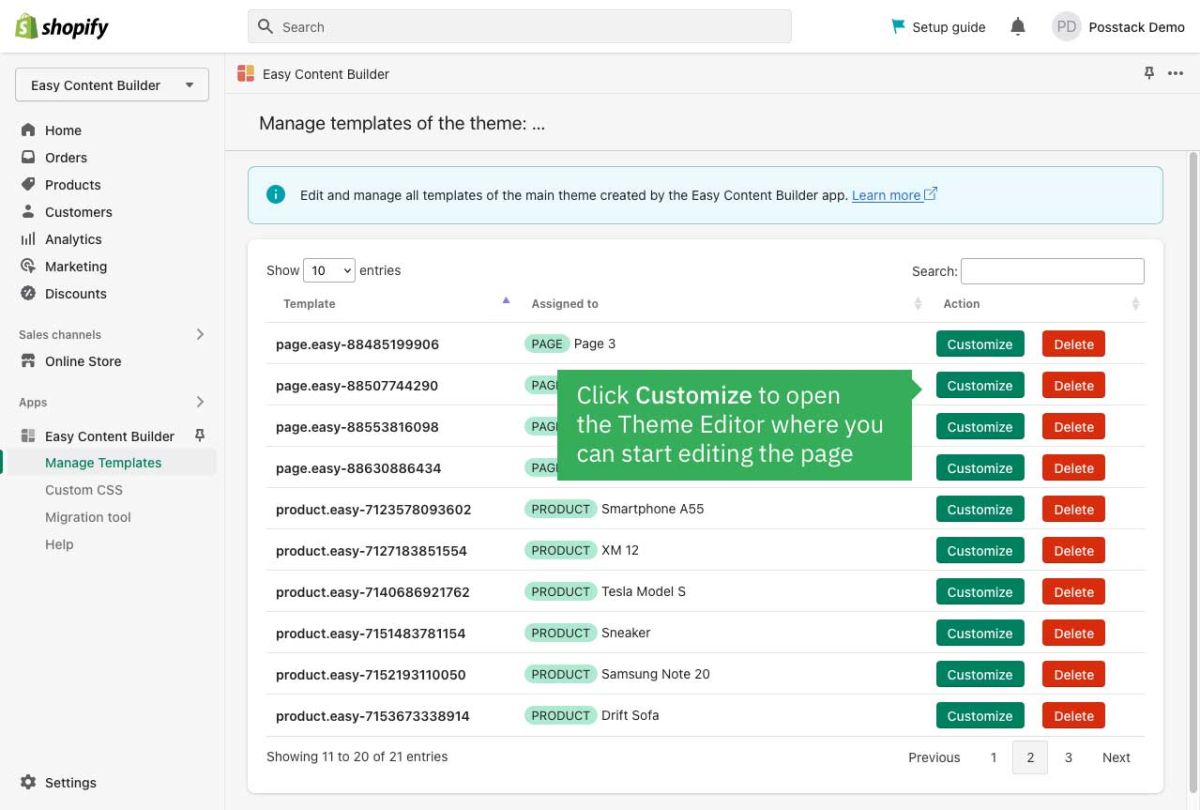Expand the Sales channels section

point(200,334)
